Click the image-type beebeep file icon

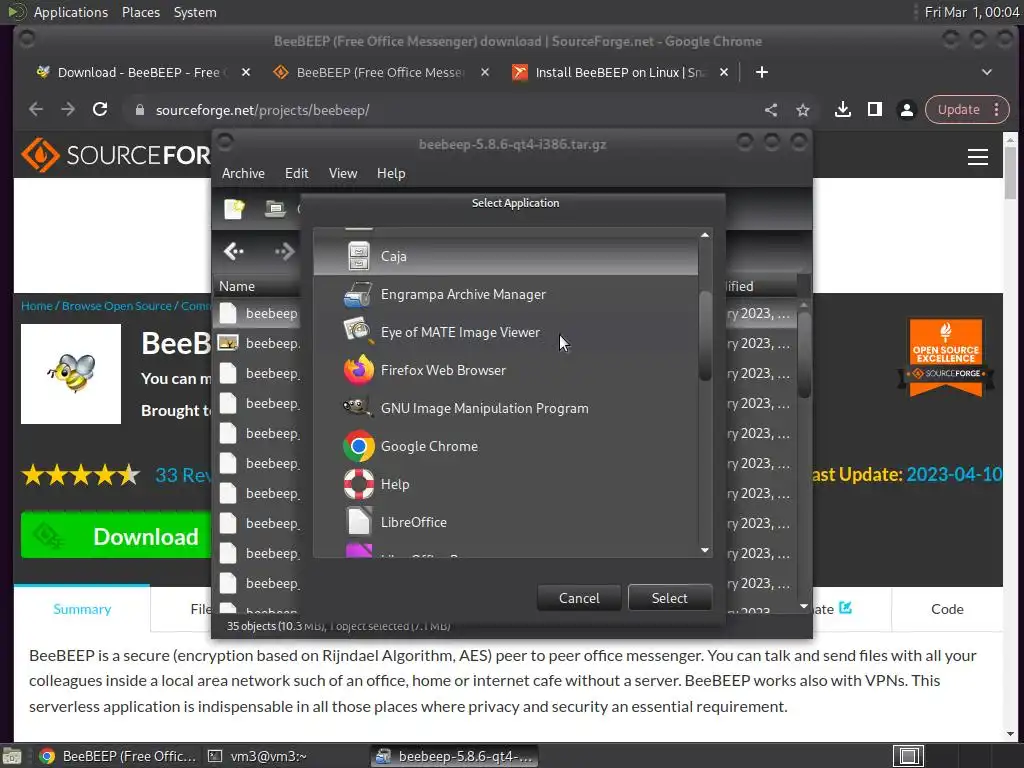[x=227, y=343]
